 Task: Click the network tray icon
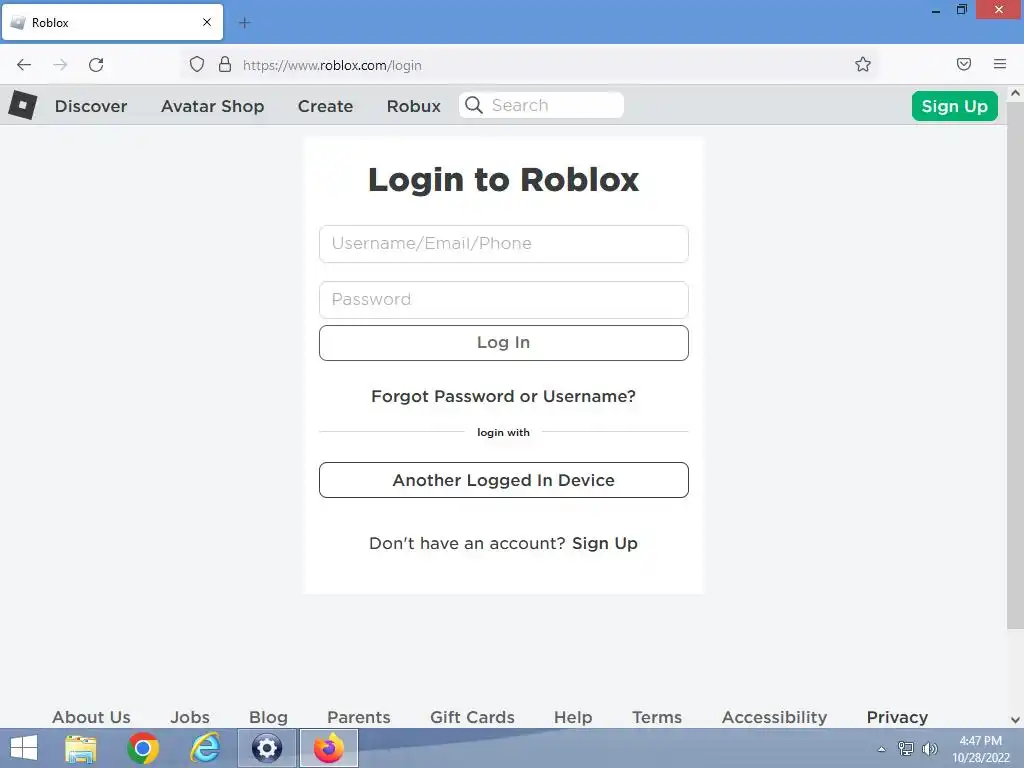tap(906, 748)
